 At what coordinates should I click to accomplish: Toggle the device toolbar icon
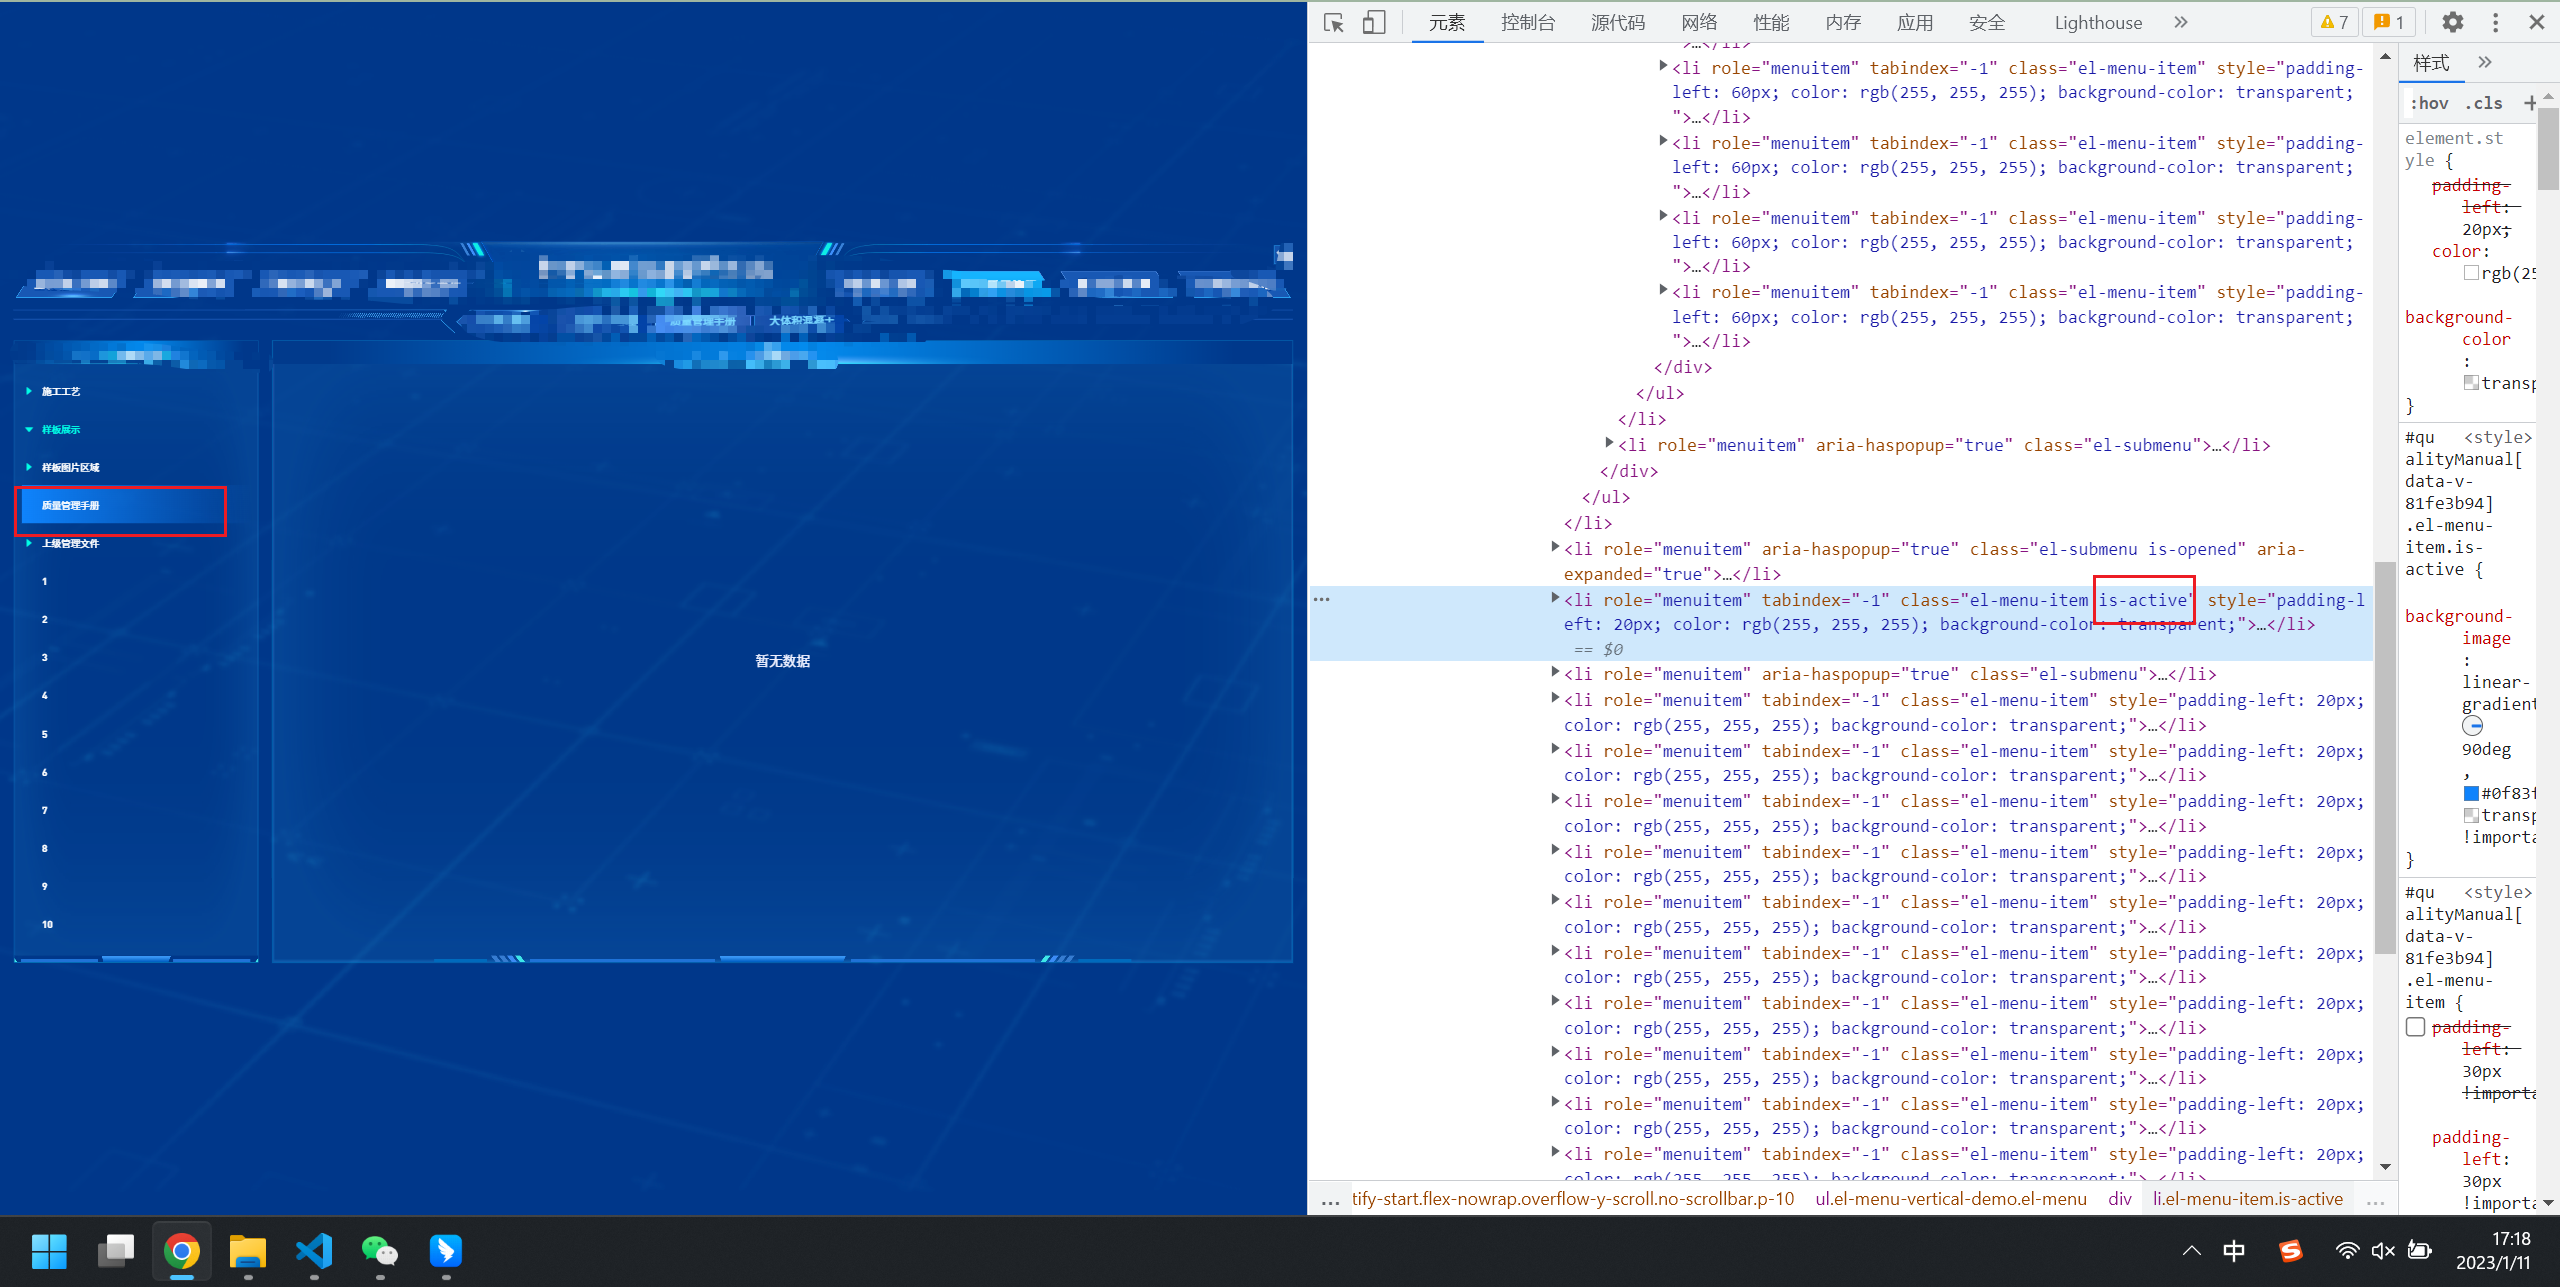1374,22
